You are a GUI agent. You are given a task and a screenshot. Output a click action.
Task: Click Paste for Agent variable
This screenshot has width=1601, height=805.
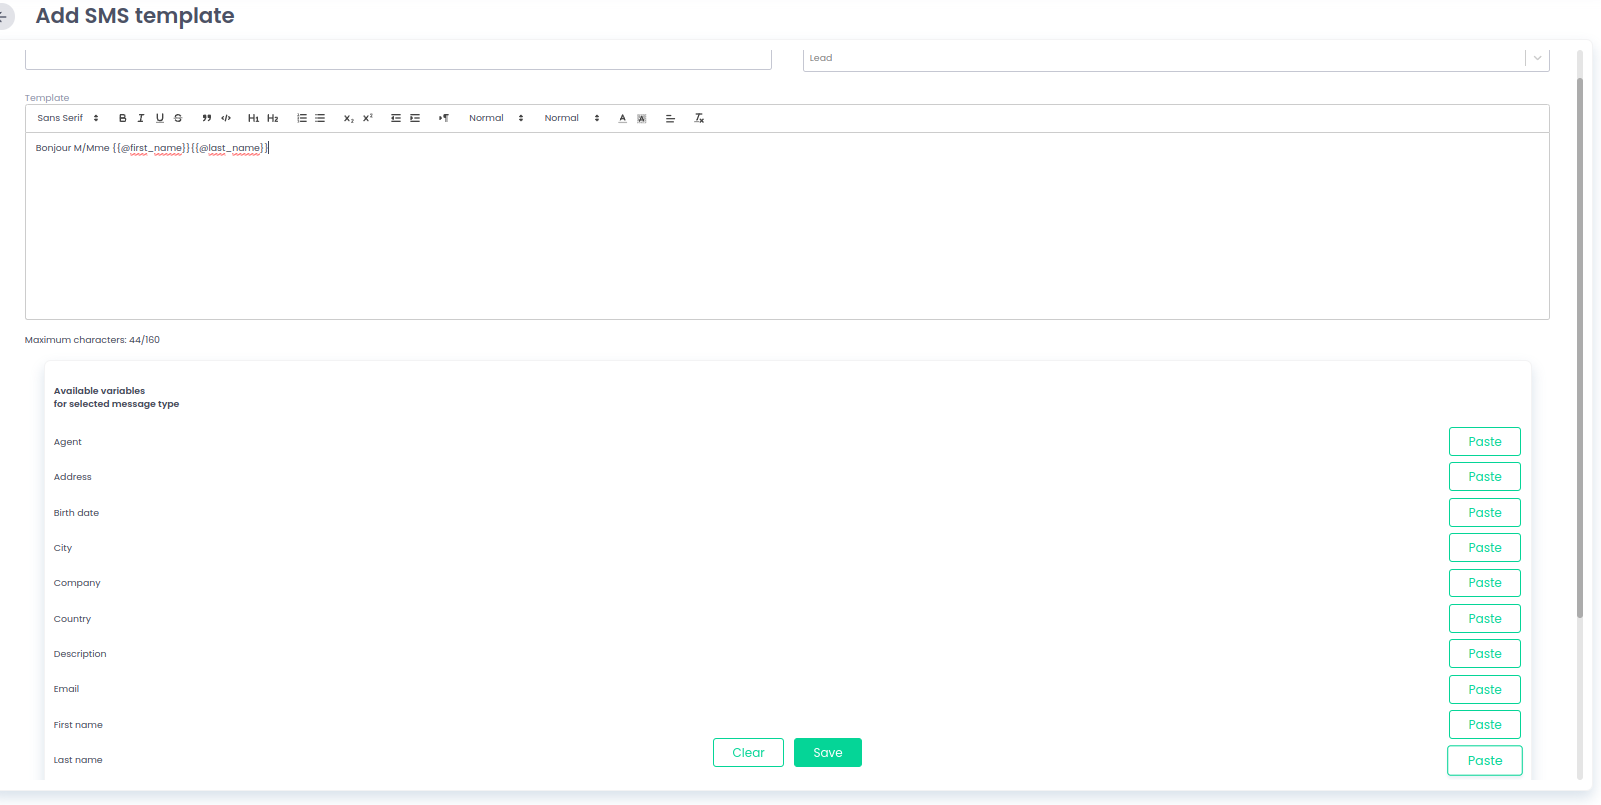[1484, 442]
